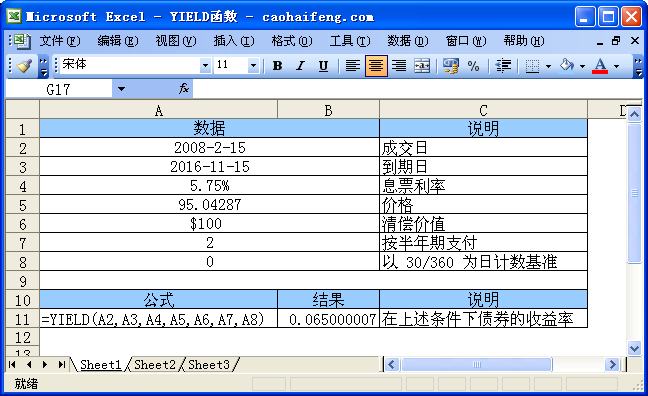Image resolution: width=648 pixels, height=396 pixels.
Task: Click the Format Painter brush icon
Action: click(x=24, y=66)
